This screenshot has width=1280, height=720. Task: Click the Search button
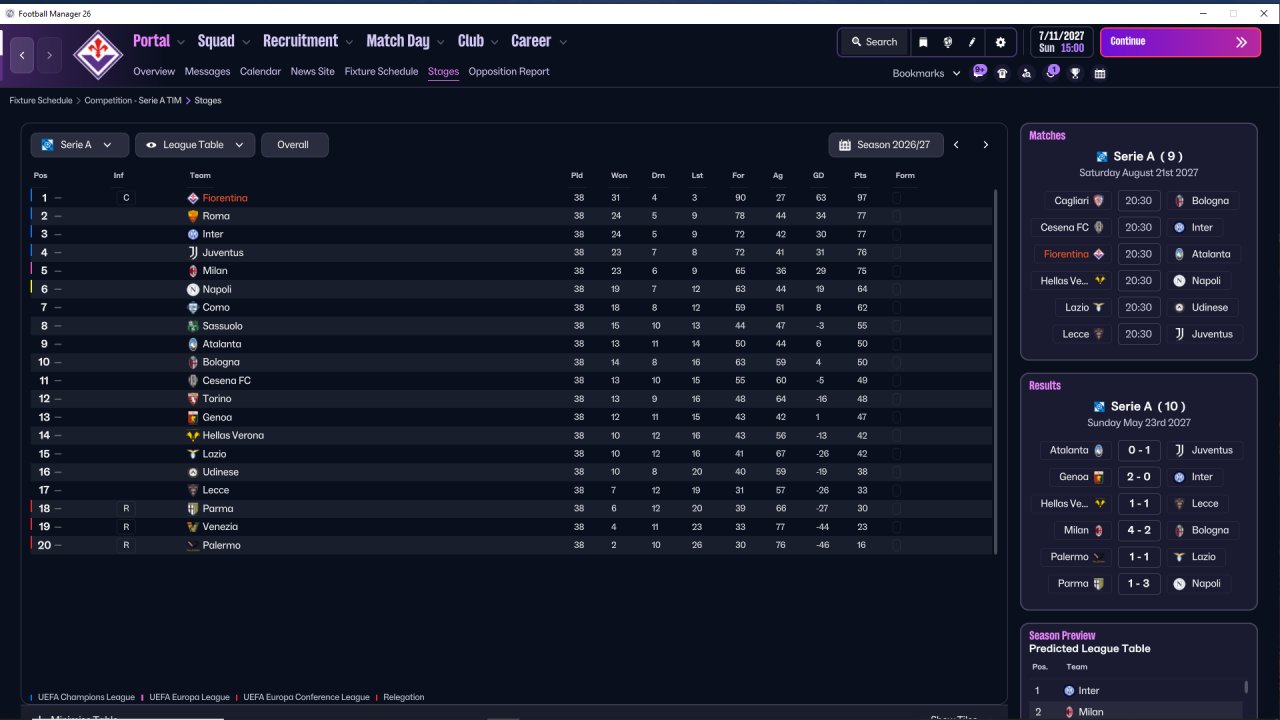click(874, 42)
